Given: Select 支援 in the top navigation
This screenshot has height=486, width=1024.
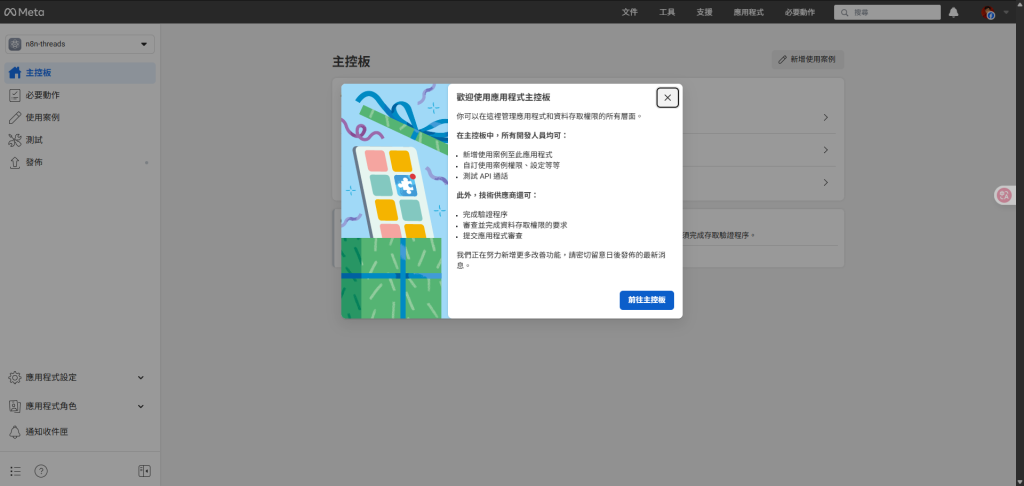Looking at the screenshot, I should (704, 12).
